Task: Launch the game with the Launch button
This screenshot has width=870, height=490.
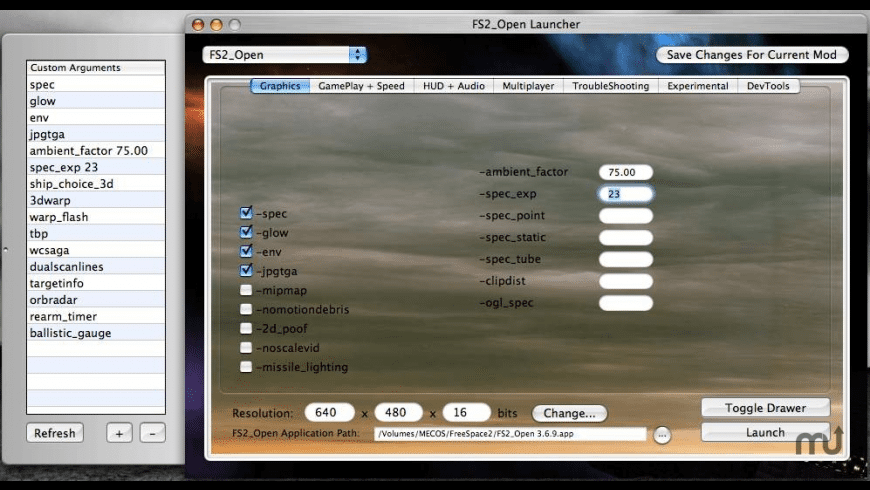Action: coord(765,432)
